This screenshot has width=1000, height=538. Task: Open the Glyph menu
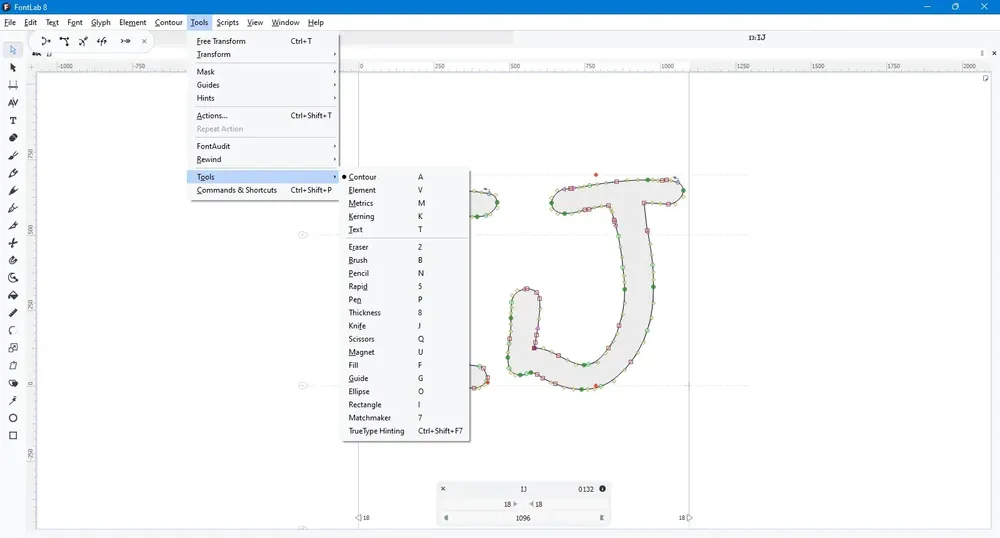(101, 22)
